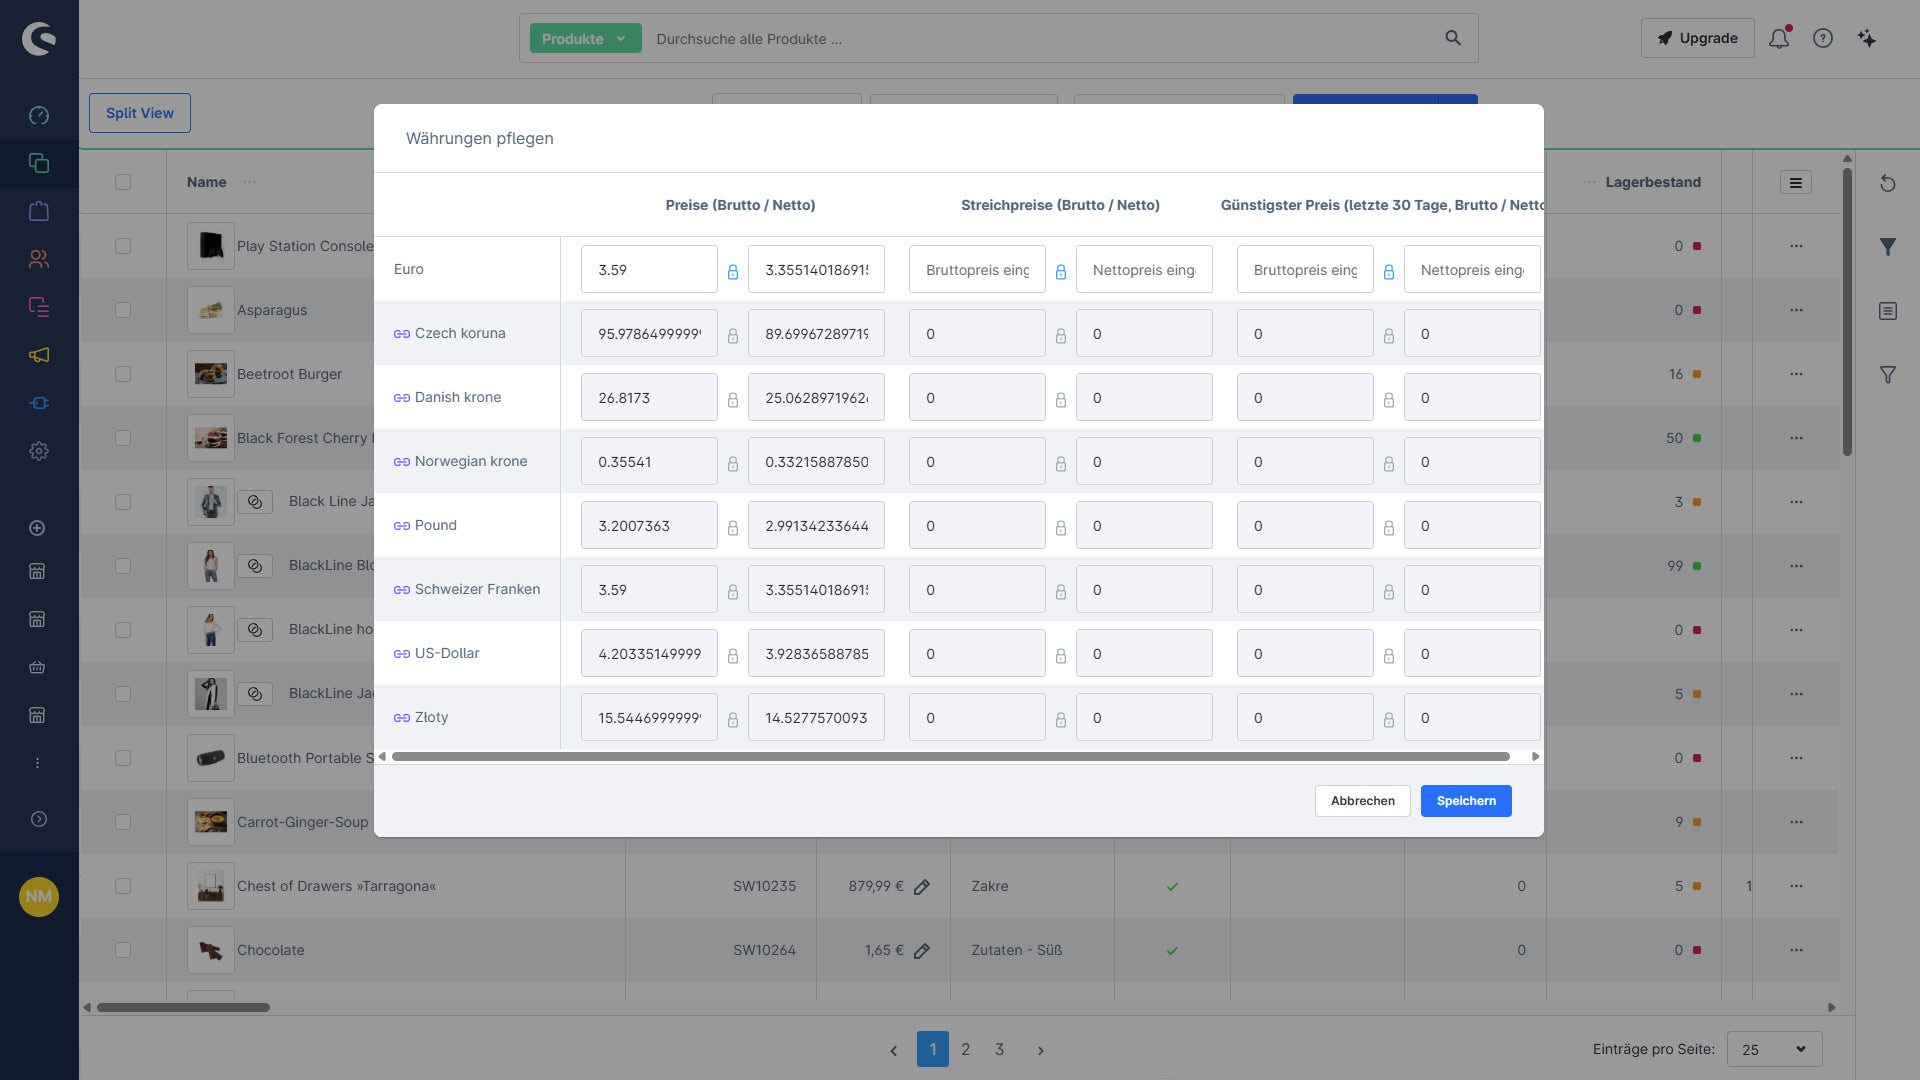Click the AI sparkle icon in header
This screenshot has height=1080, width=1920.
tap(1867, 38)
